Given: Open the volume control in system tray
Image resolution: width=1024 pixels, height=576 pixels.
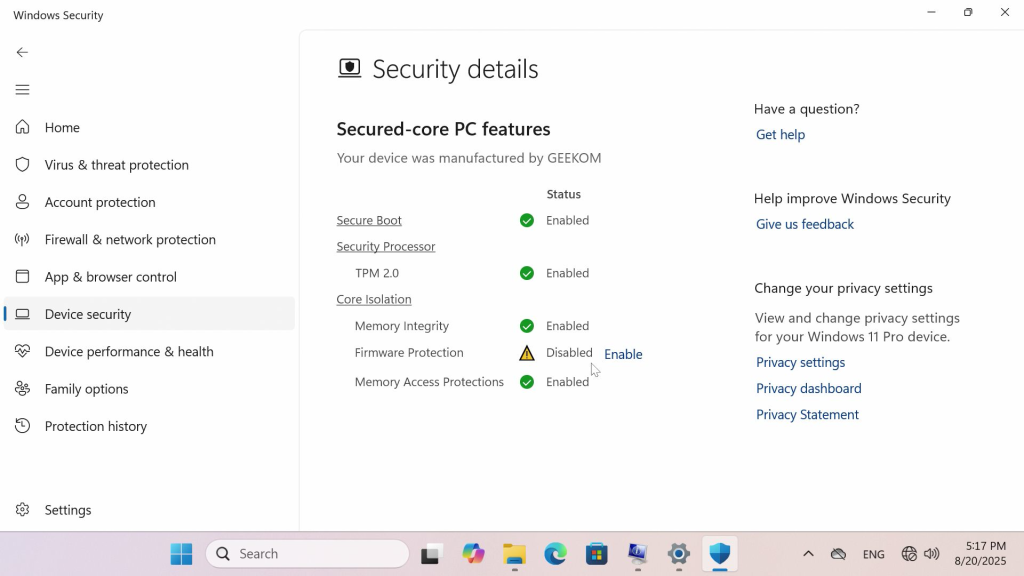Looking at the screenshot, I should (932, 554).
